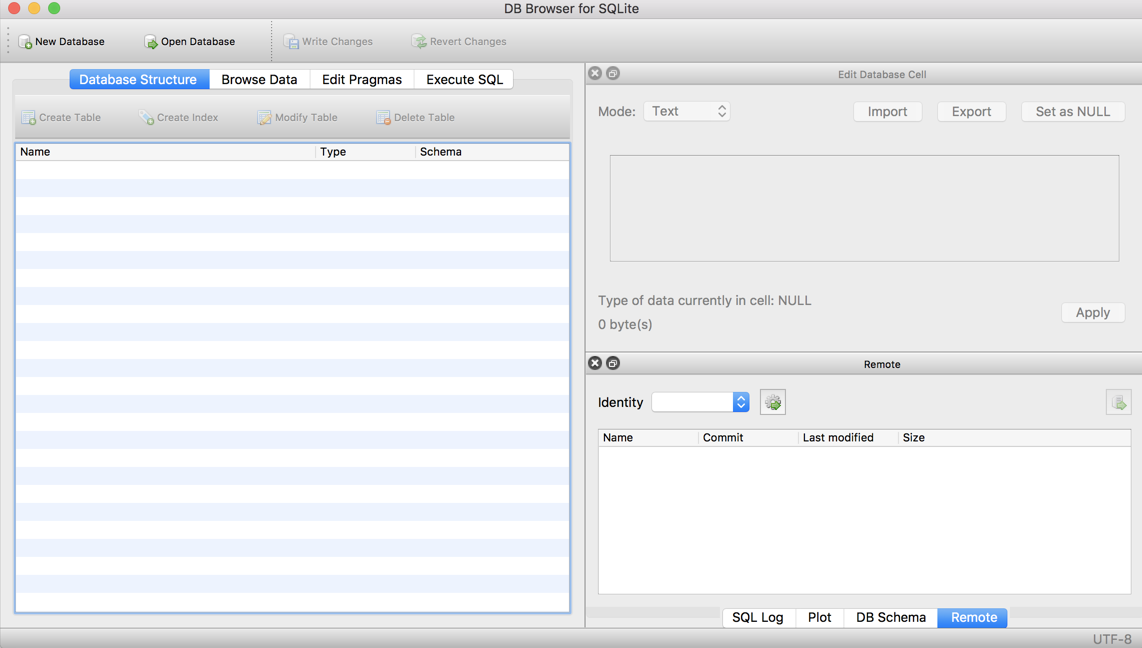Click the Set as NULL button
Image resolution: width=1142 pixels, height=648 pixels.
pos(1072,111)
